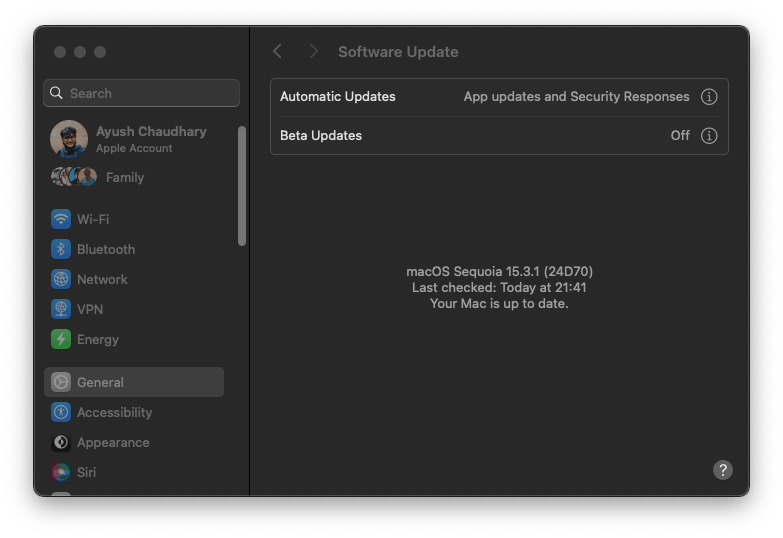Open Siri icon in sidebar

point(61,472)
